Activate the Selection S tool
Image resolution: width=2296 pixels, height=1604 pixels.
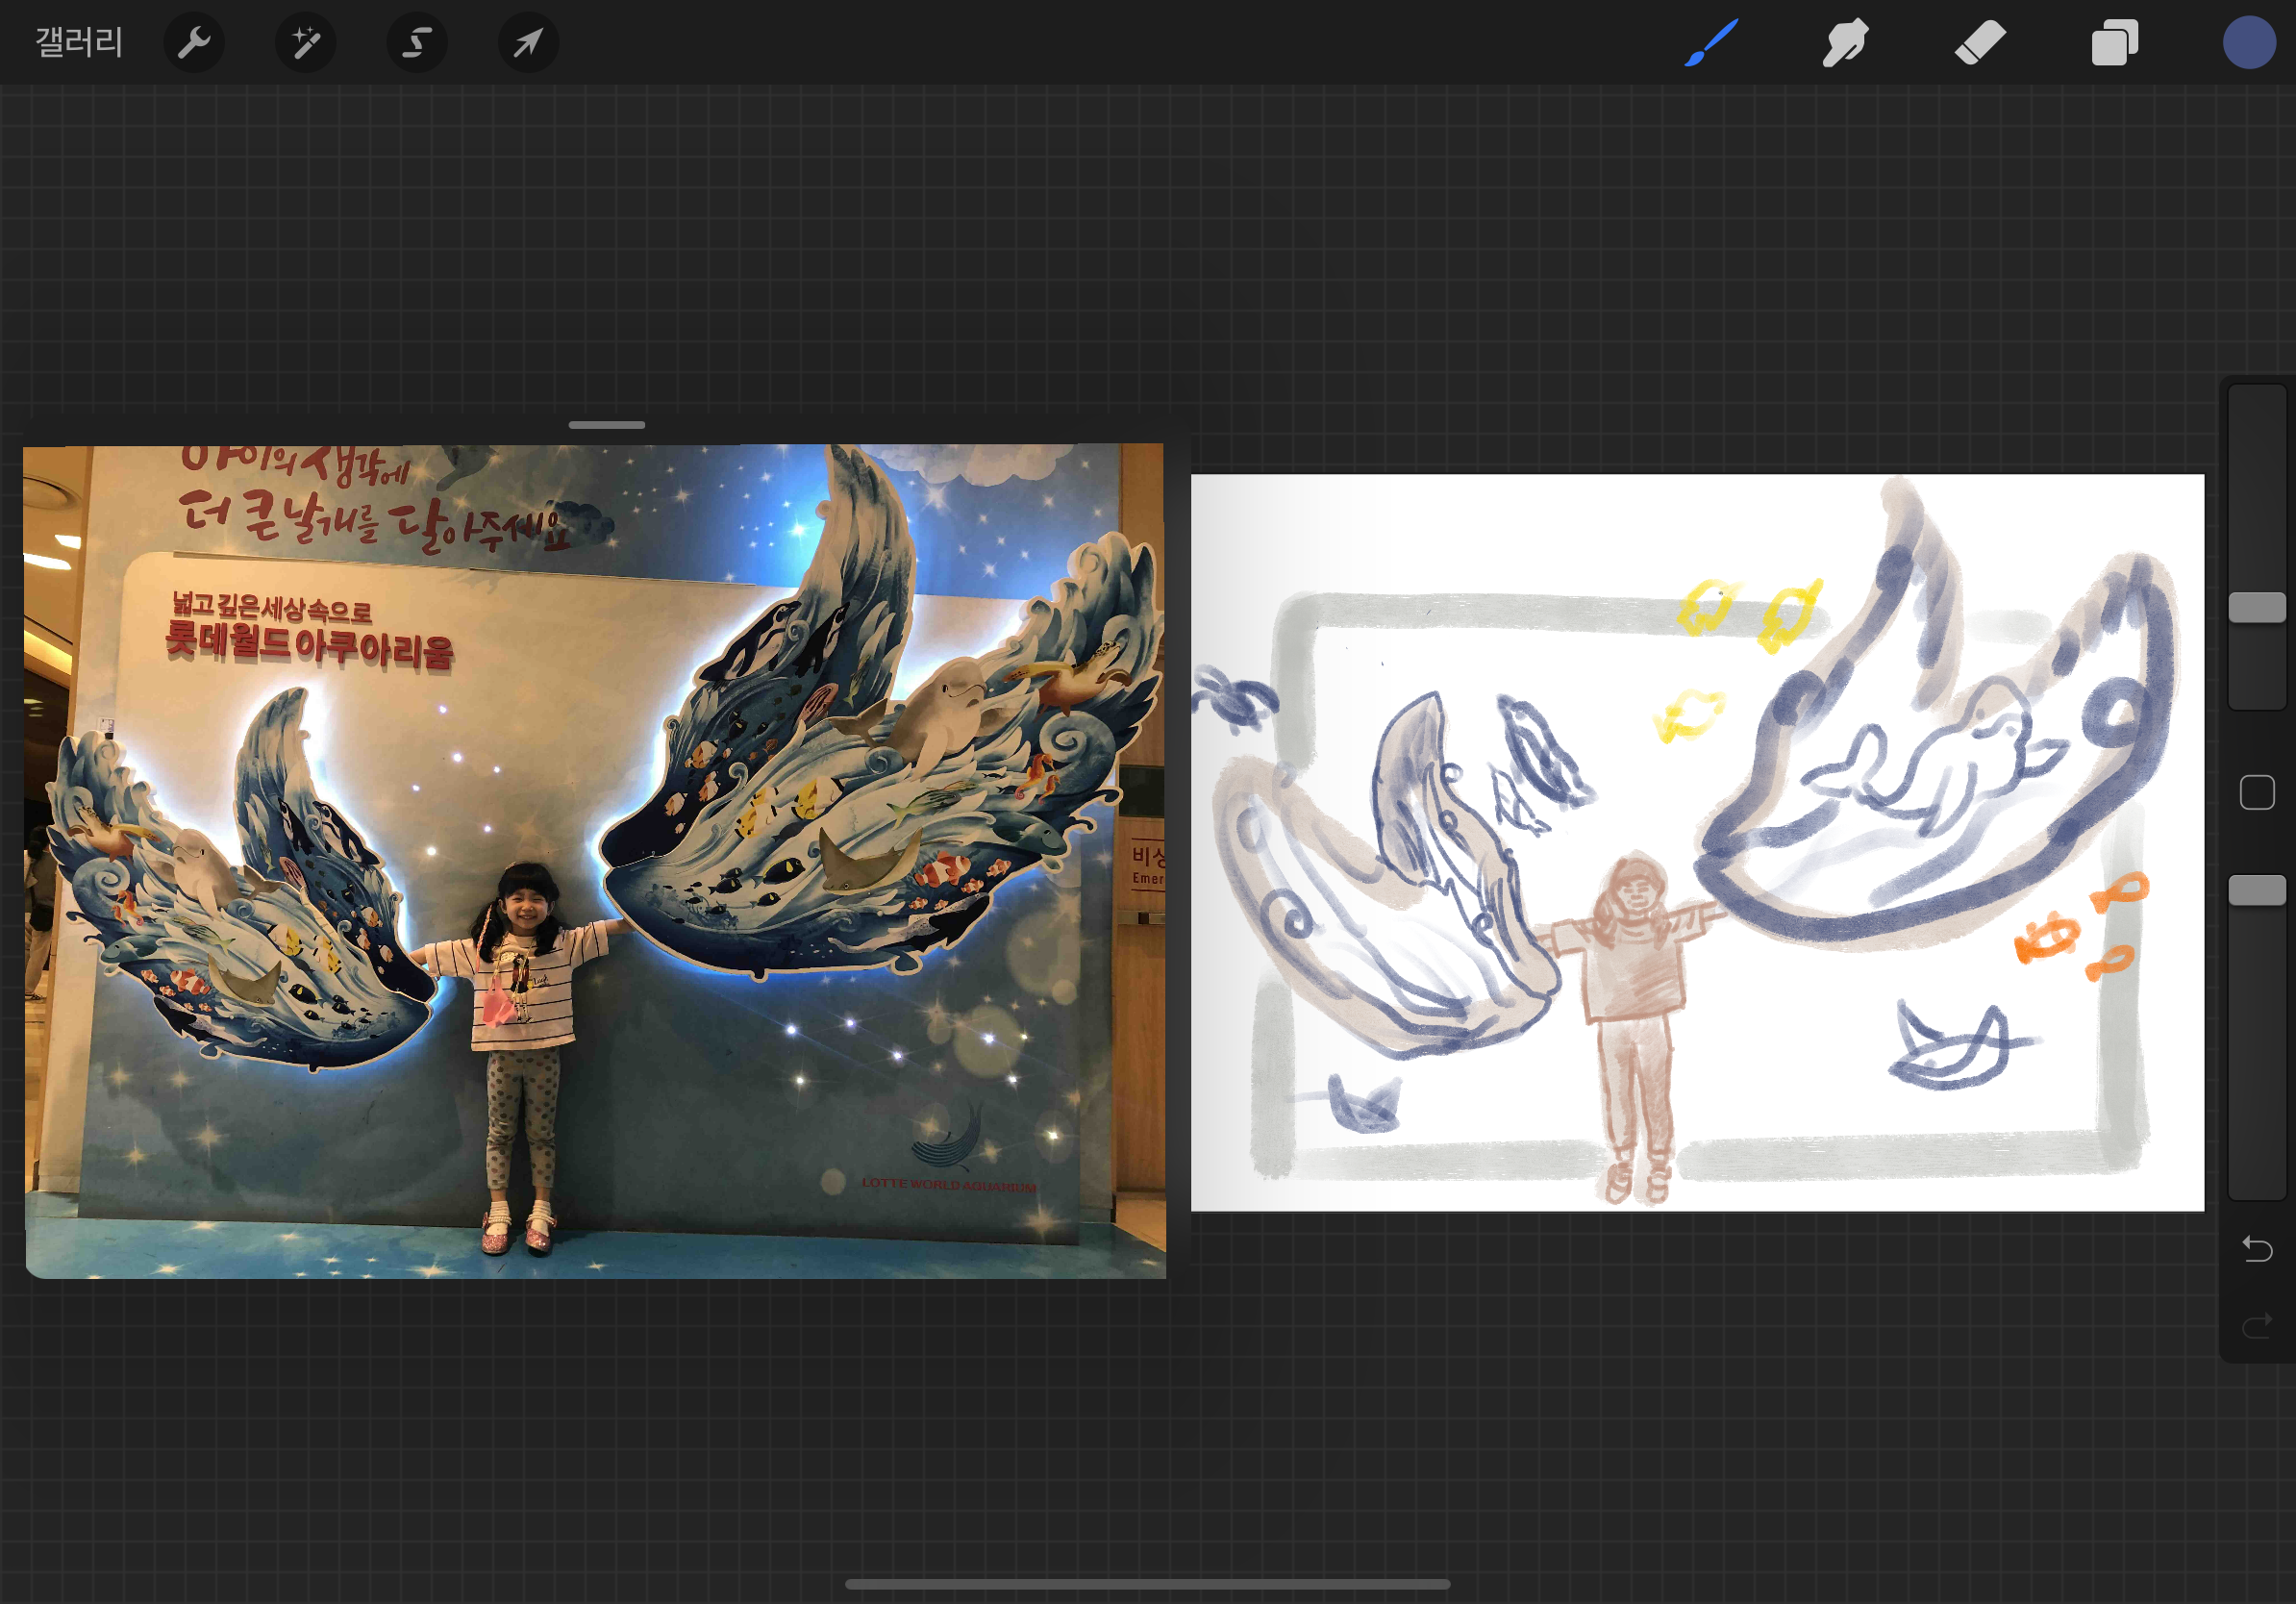(417, 43)
